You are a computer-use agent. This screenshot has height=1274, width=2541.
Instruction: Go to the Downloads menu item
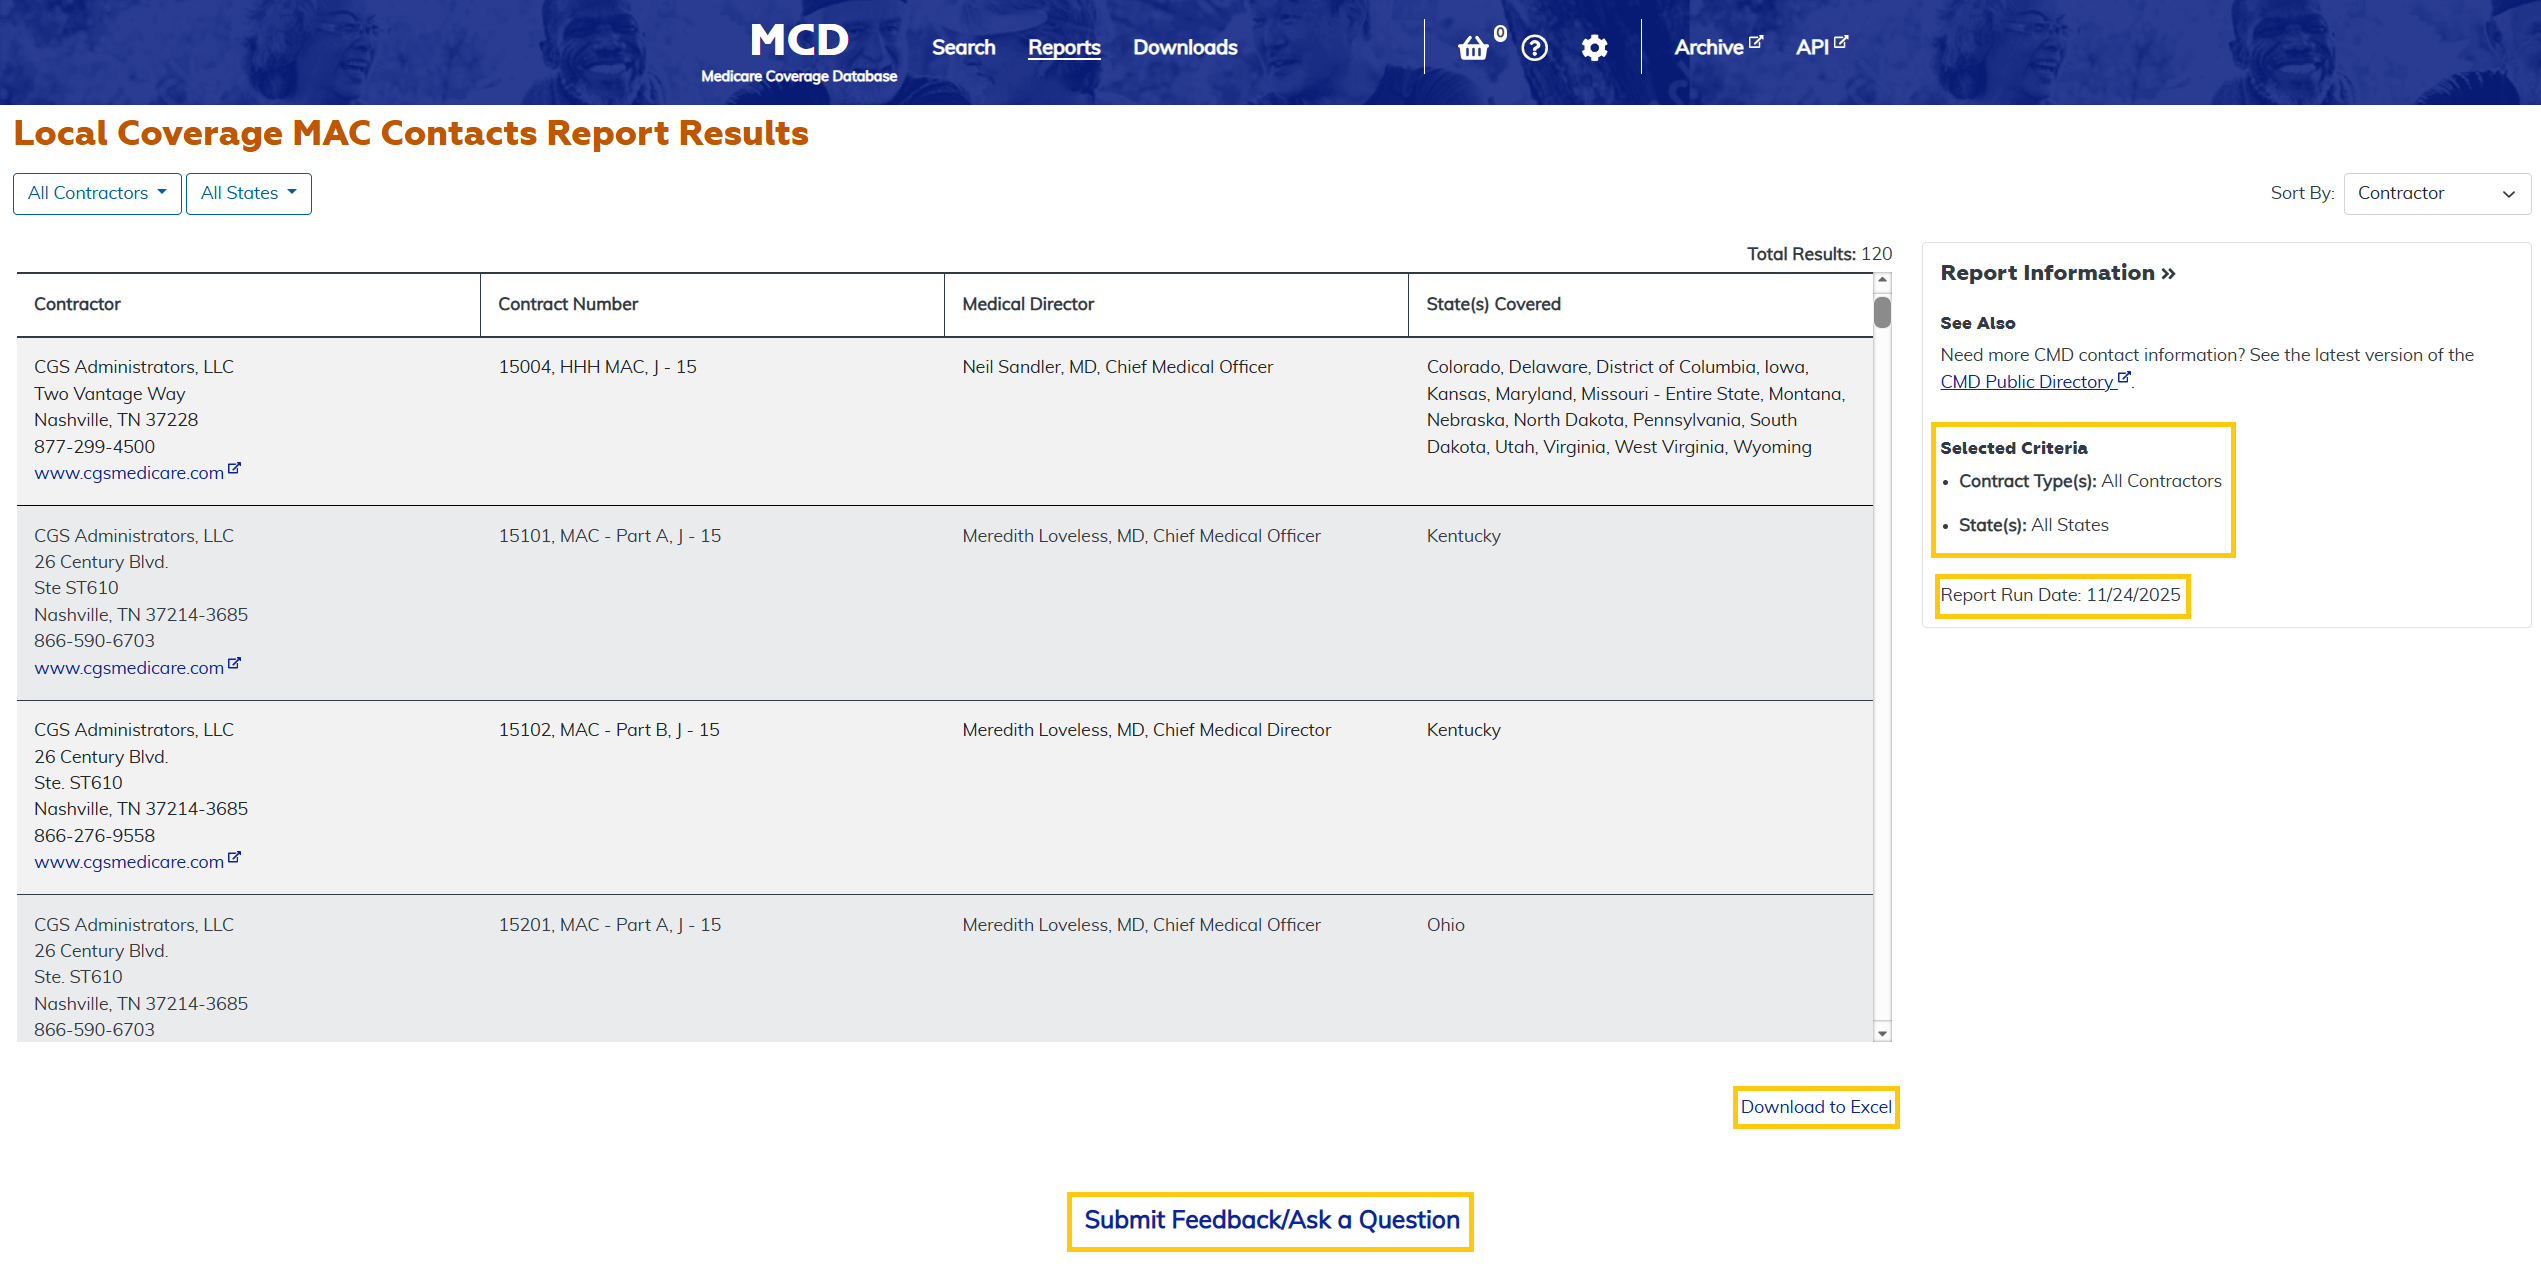coord(1185,47)
